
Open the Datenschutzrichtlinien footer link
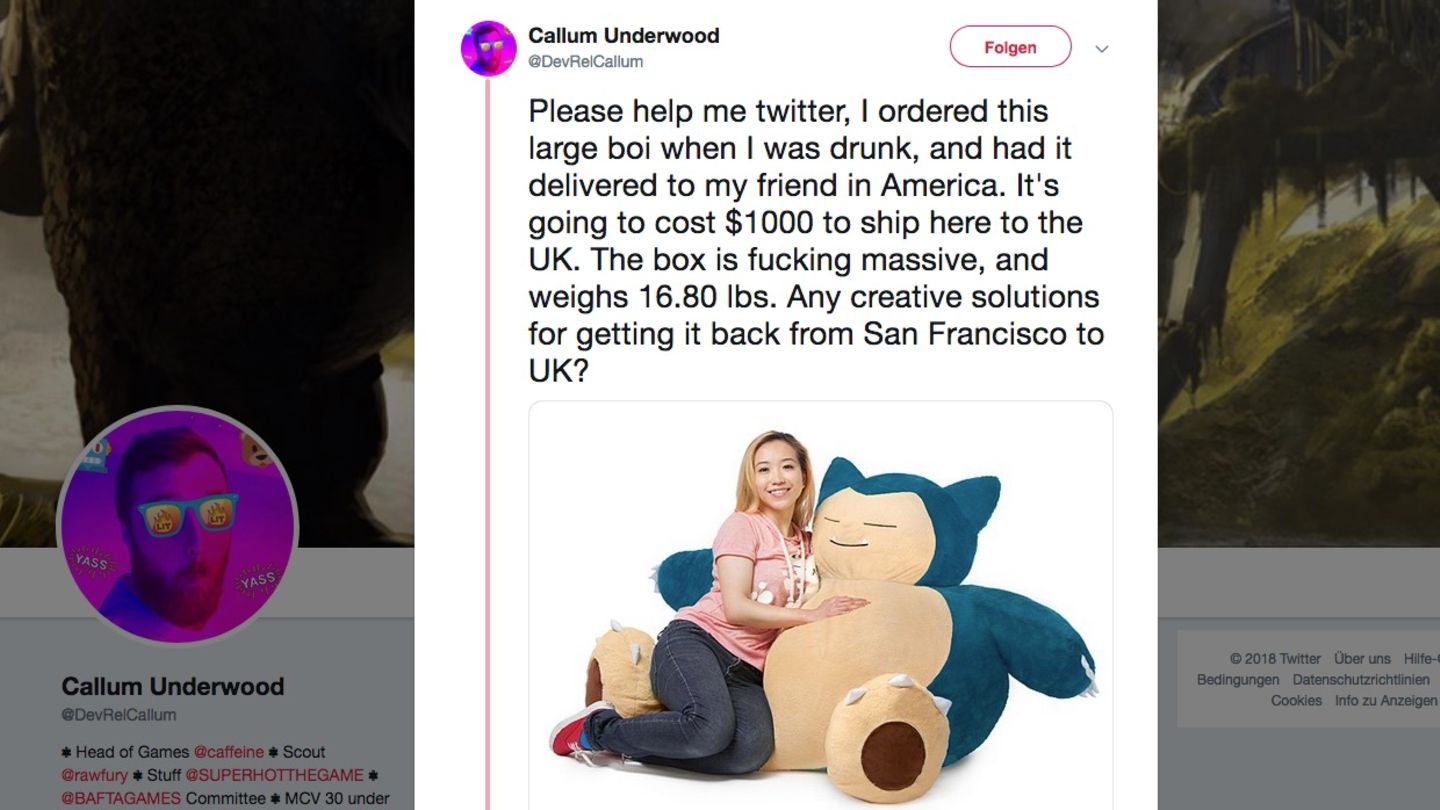pyautogui.click(x=1360, y=680)
